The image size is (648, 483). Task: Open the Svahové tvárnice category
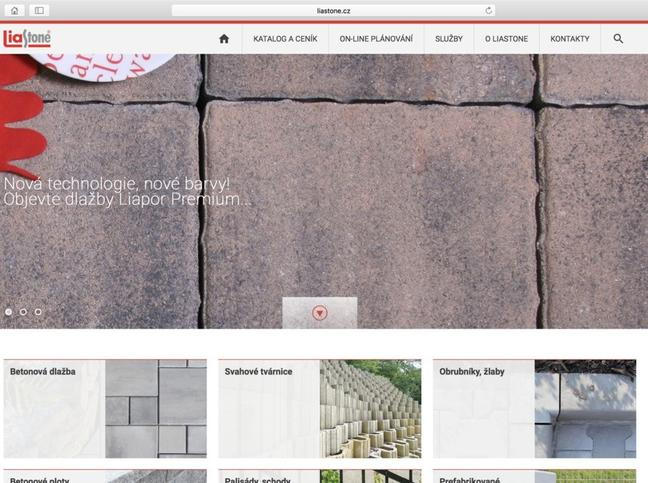click(318, 408)
